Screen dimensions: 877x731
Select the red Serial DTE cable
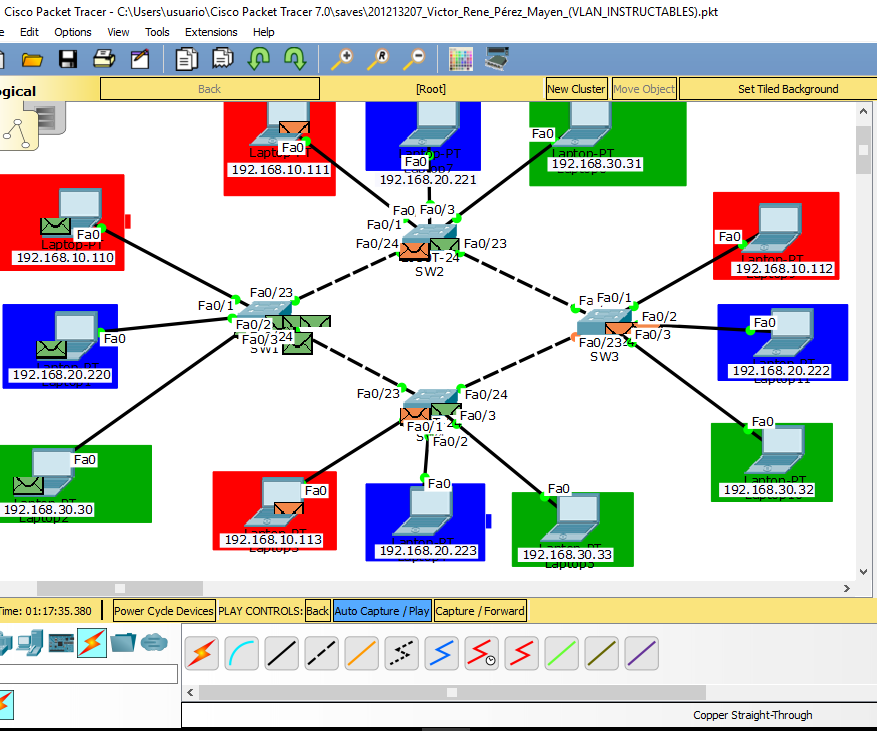tap(521, 653)
